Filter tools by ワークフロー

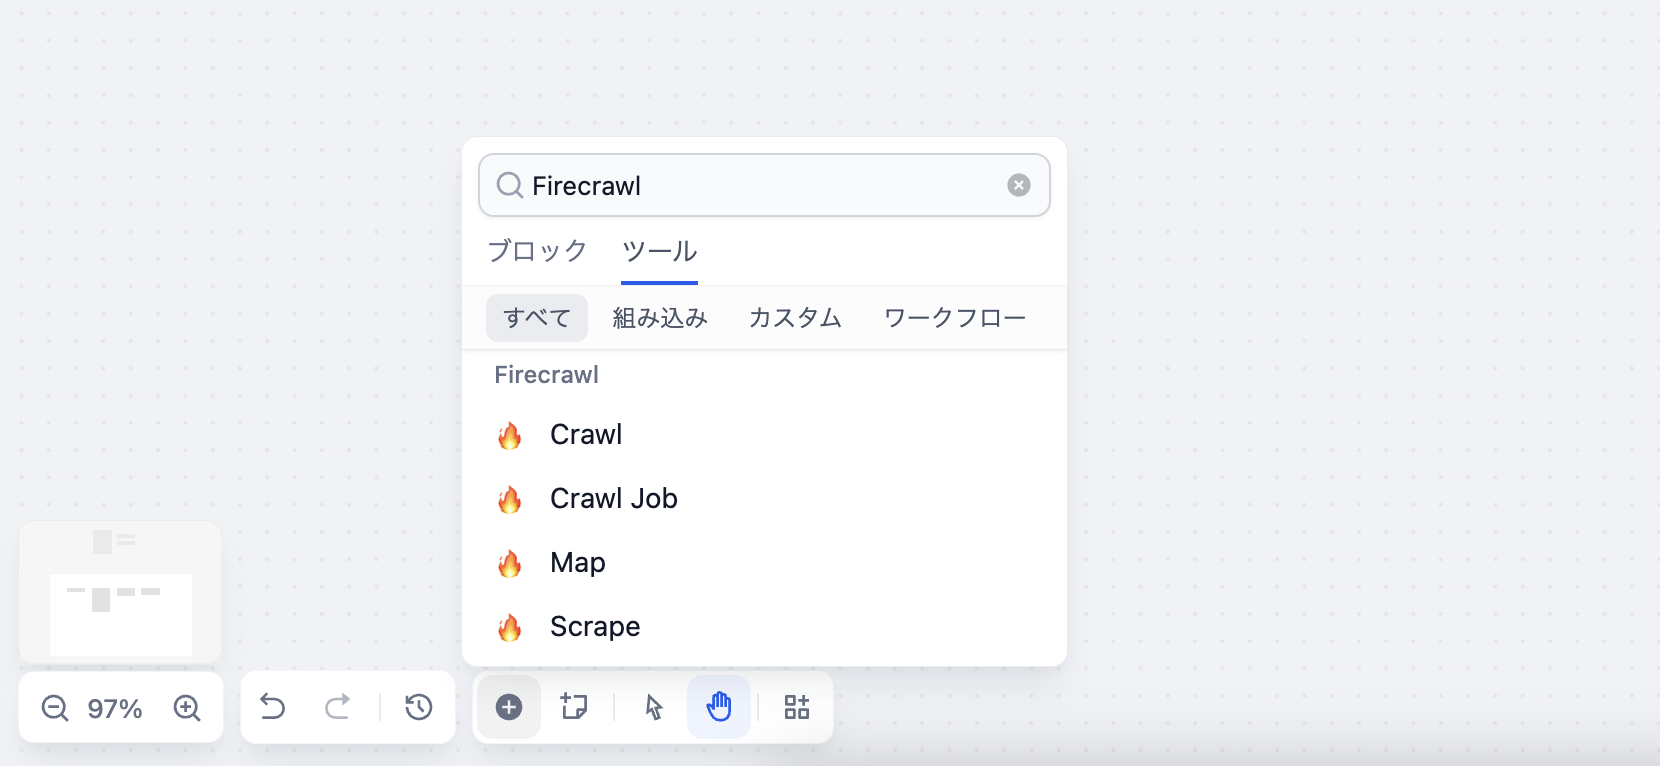tap(953, 317)
